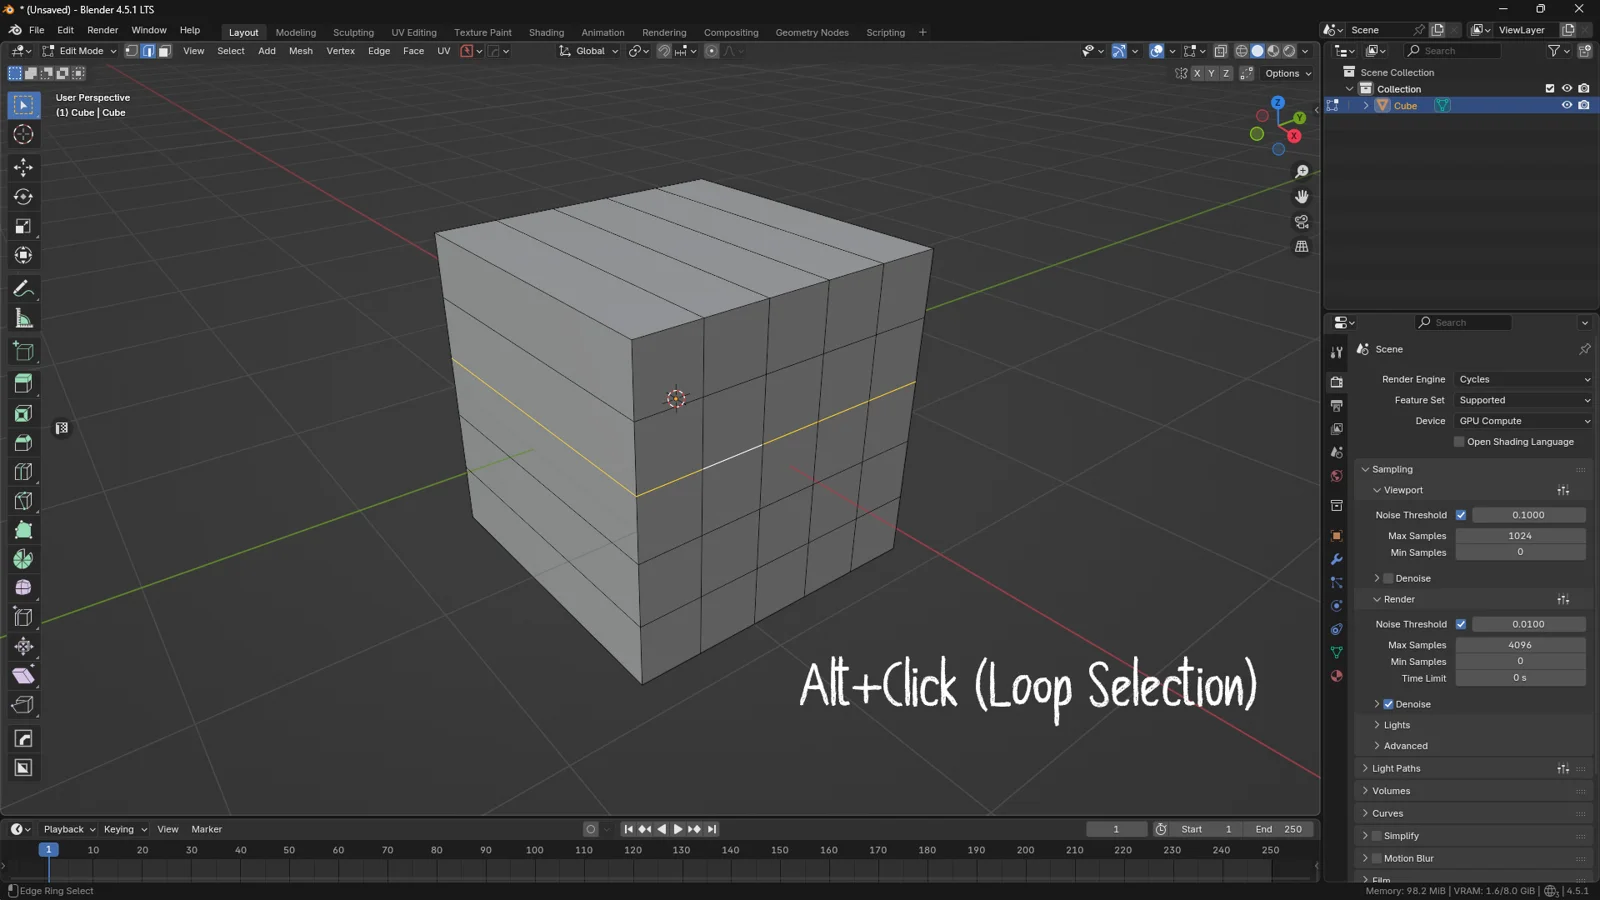This screenshot has width=1600, height=900.
Task: Play the animation forward
Action: 678,829
